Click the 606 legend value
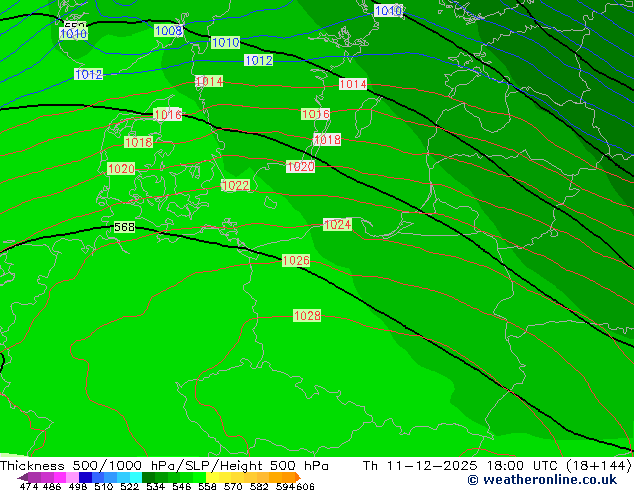 305,486
